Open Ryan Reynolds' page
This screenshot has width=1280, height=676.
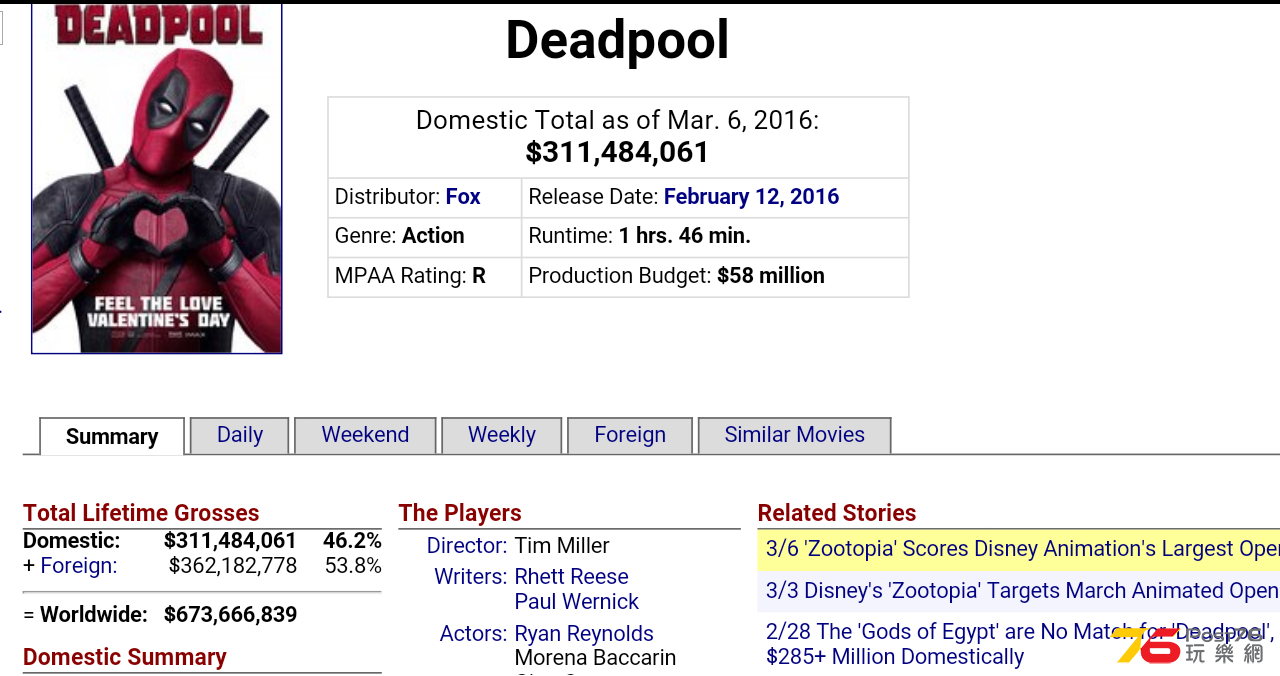click(584, 634)
